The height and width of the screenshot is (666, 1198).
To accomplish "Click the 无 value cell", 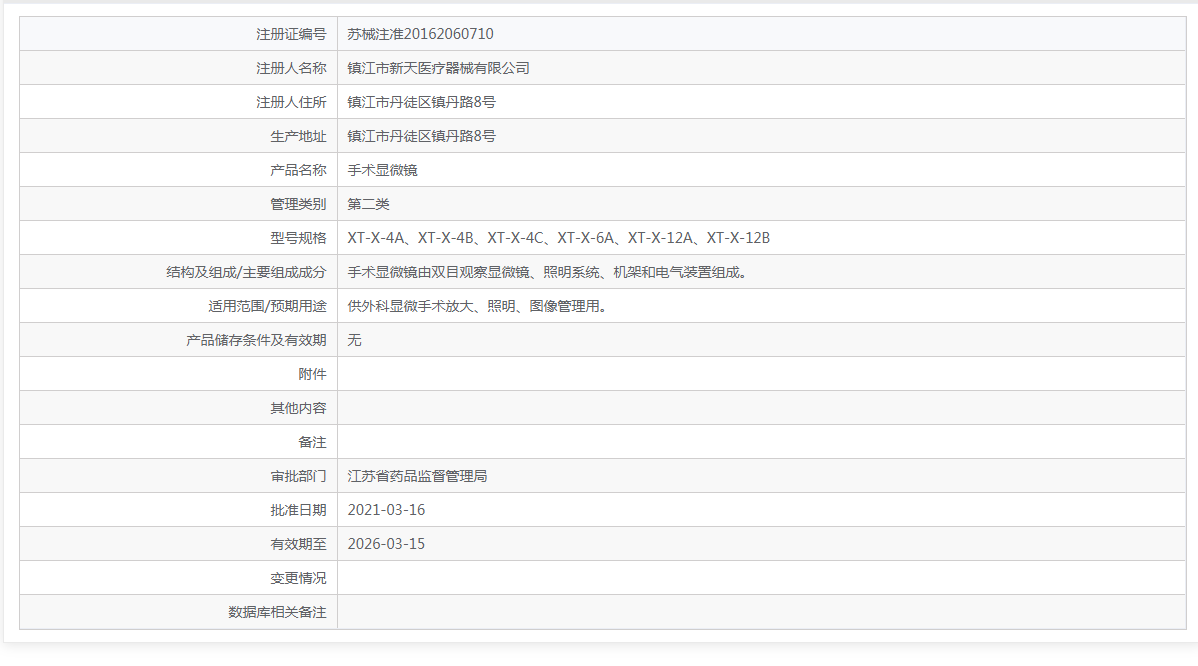I will coord(762,340).
